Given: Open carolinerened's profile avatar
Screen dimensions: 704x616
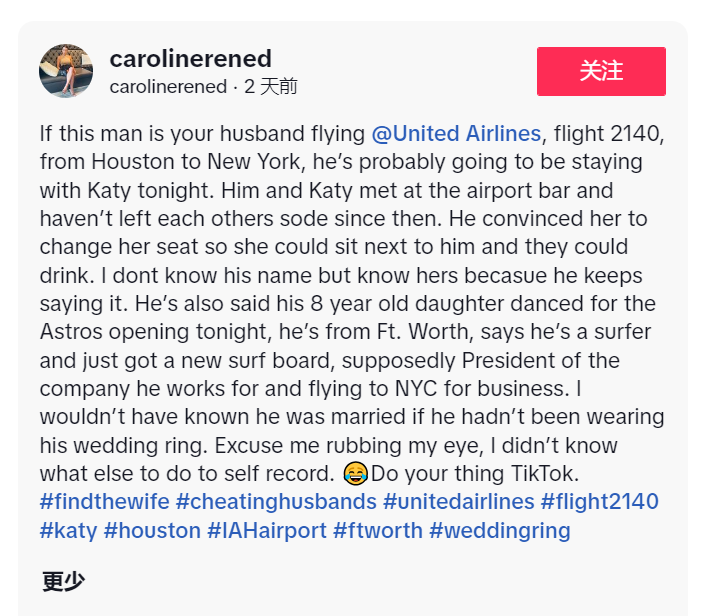Looking at the screenshot, I should tap(66, 71).
